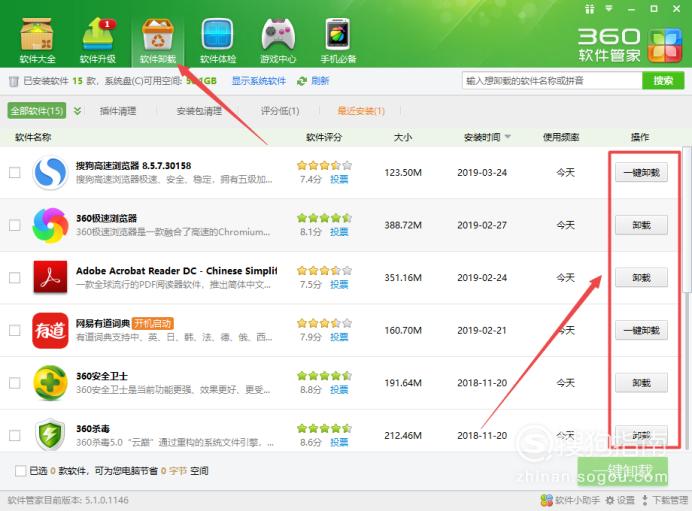The height and width of the screenshot is (511, 692).
Task: Tick the 360极速浏览器 checkbox
Action: point(15,225)
